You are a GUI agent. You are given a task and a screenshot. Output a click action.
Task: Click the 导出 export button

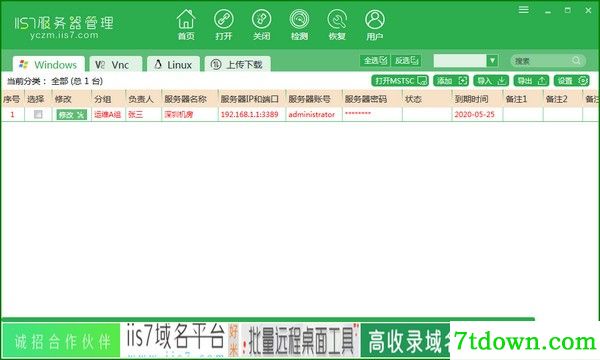[x=531, y=81]
